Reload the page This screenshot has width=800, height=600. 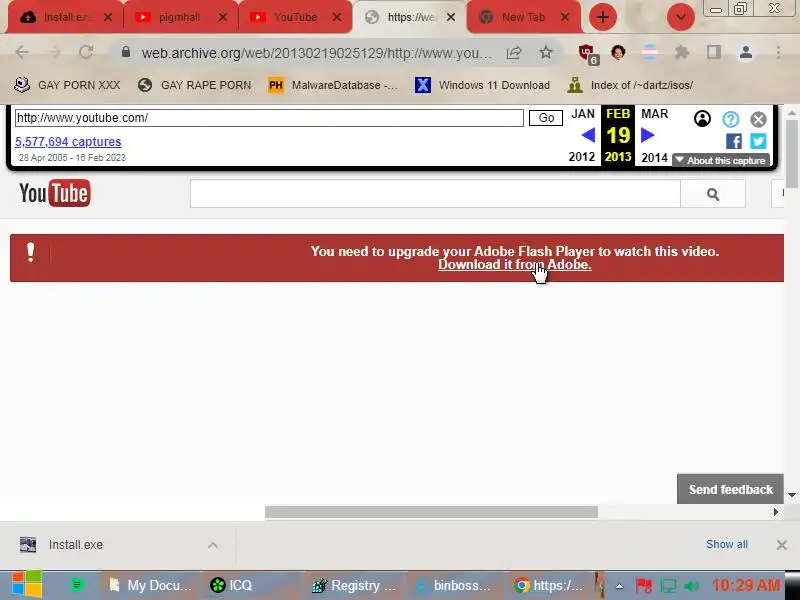pyautogui.click(x=86, y=52)
